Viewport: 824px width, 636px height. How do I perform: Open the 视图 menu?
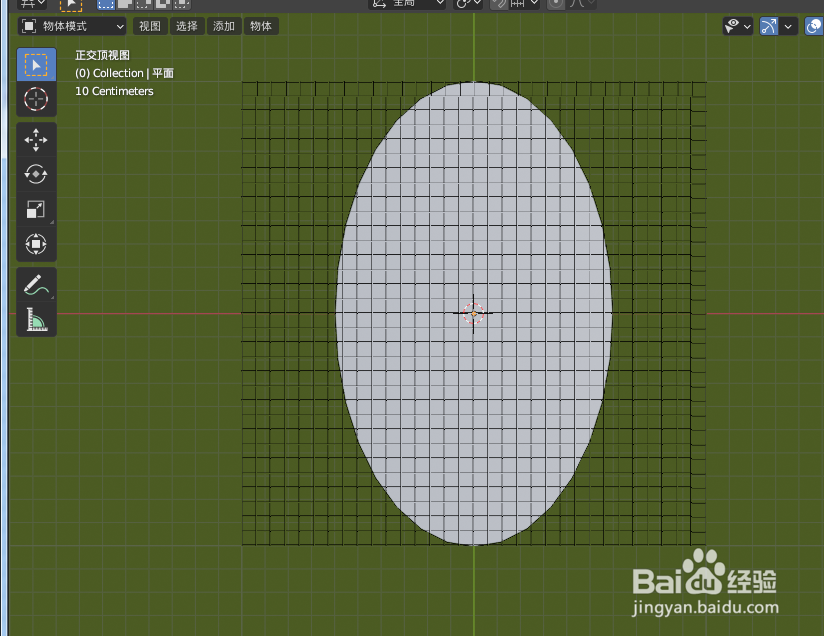[149, 26]
